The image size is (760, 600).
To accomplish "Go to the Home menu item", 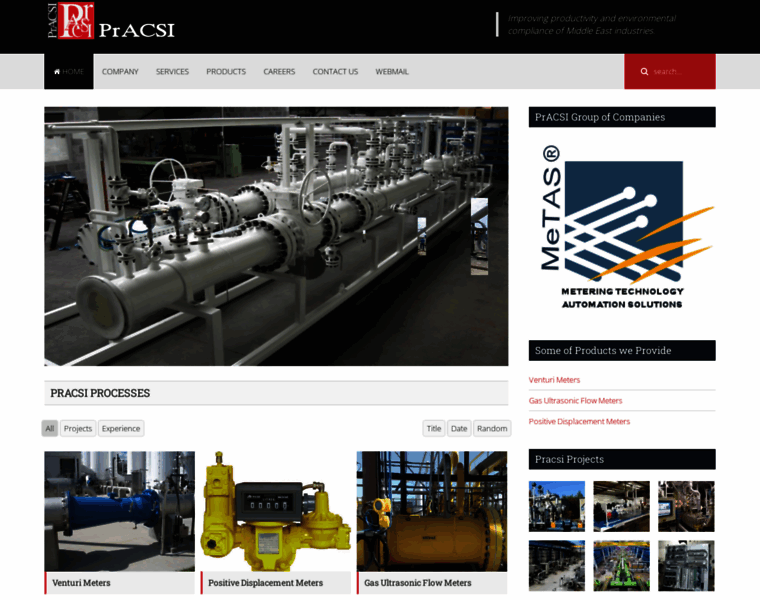I will coord(69,72).
